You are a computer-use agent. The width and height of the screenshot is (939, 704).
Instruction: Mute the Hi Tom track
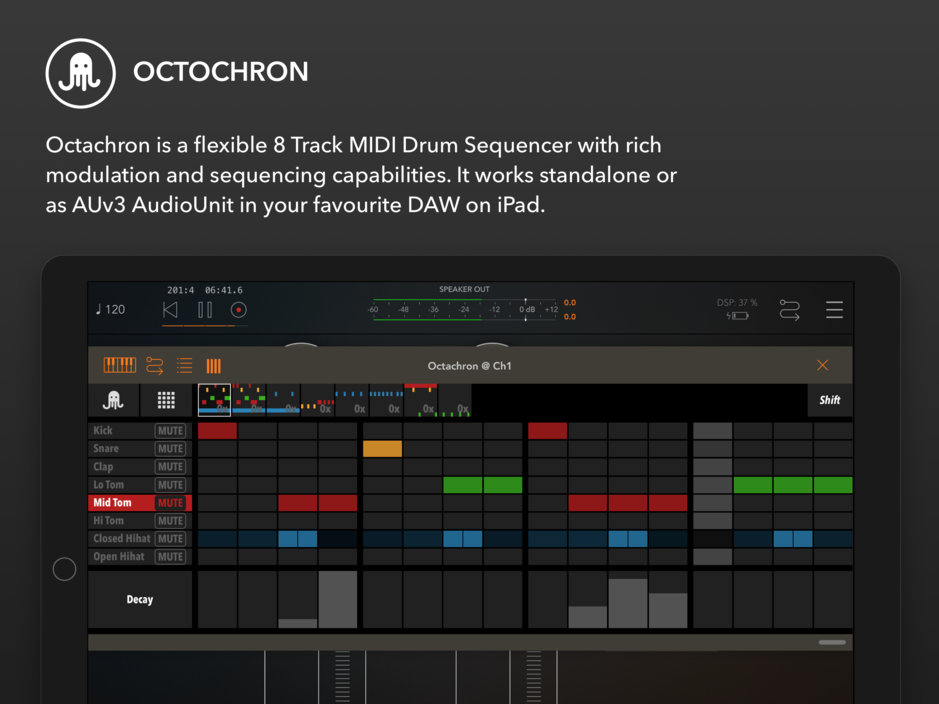(170, 521)
